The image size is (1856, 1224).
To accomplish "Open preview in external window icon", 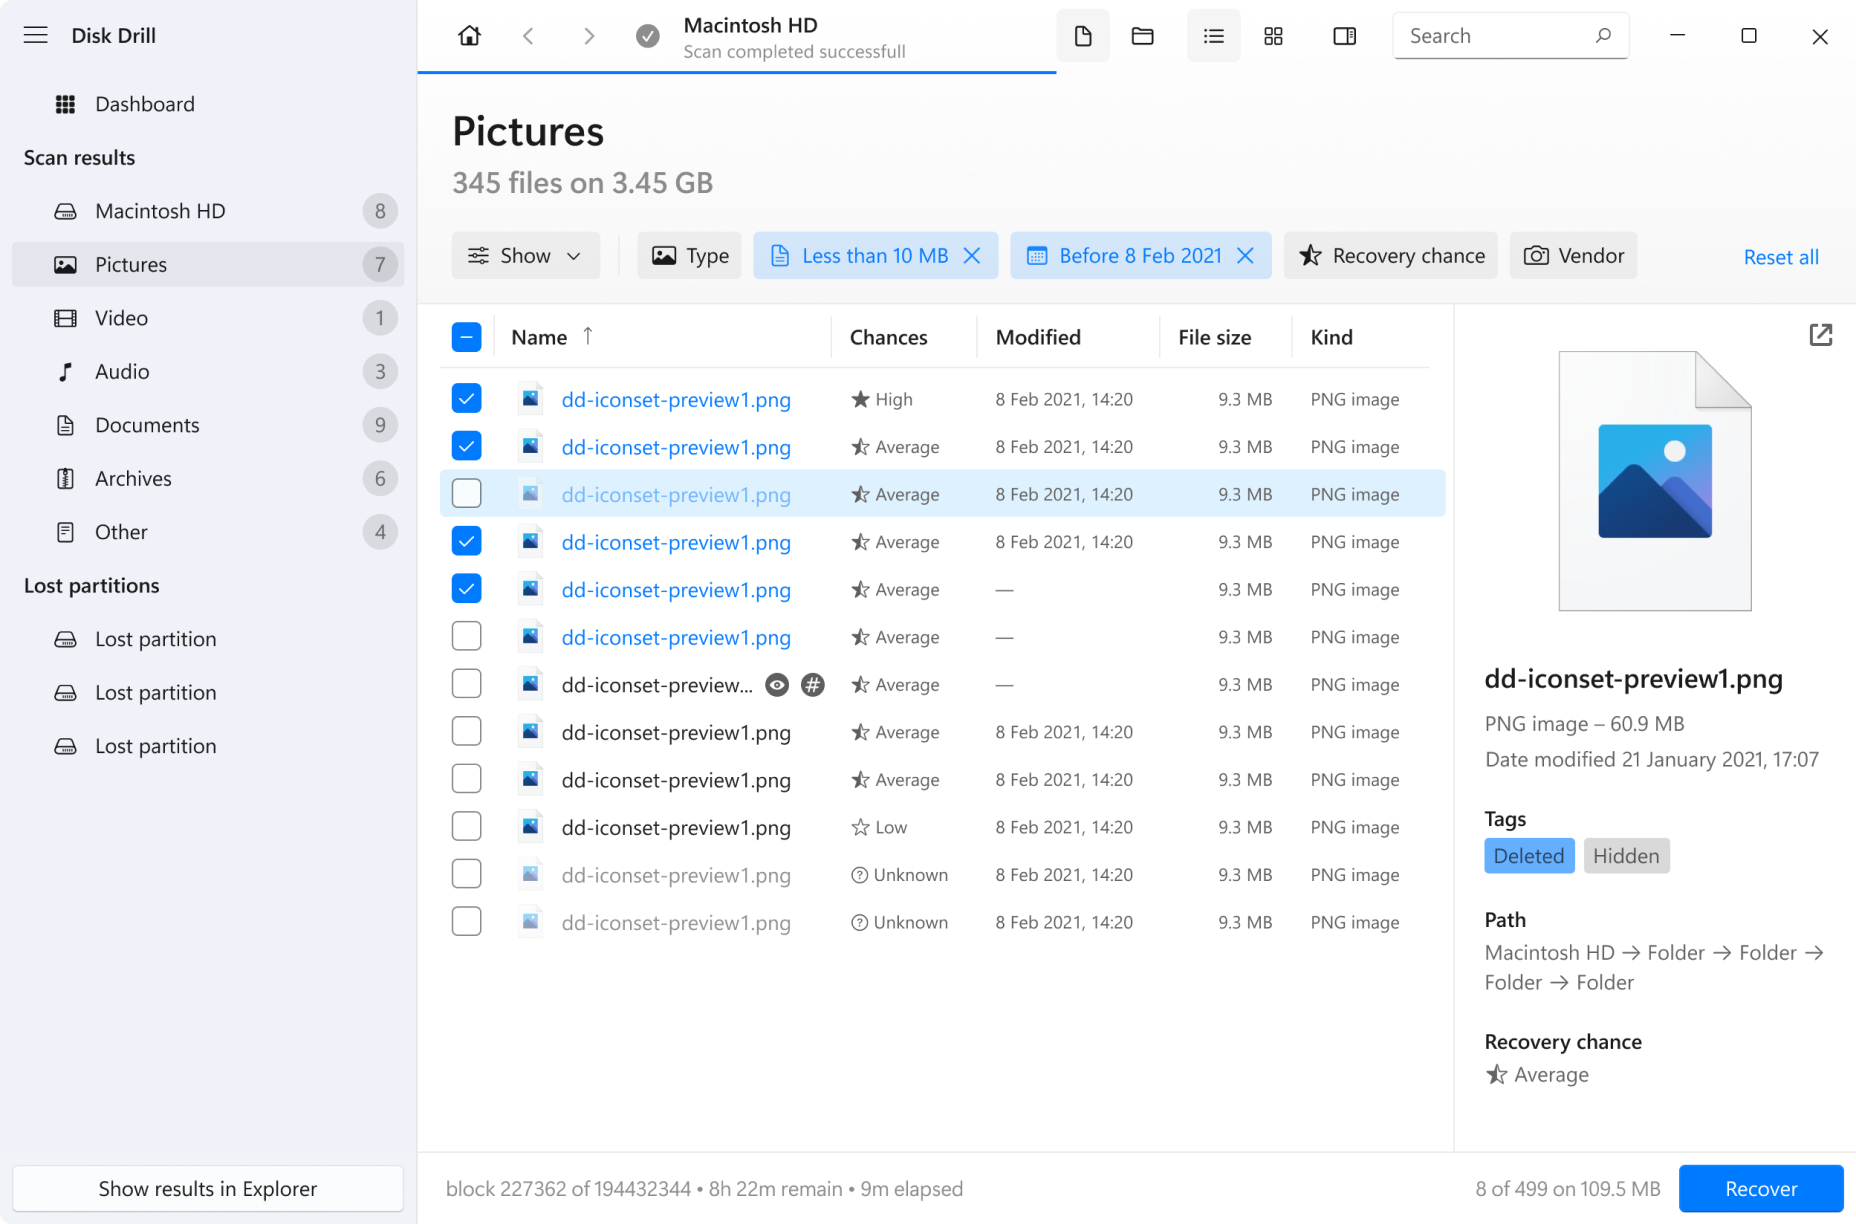I will (x=1820, y=335).
